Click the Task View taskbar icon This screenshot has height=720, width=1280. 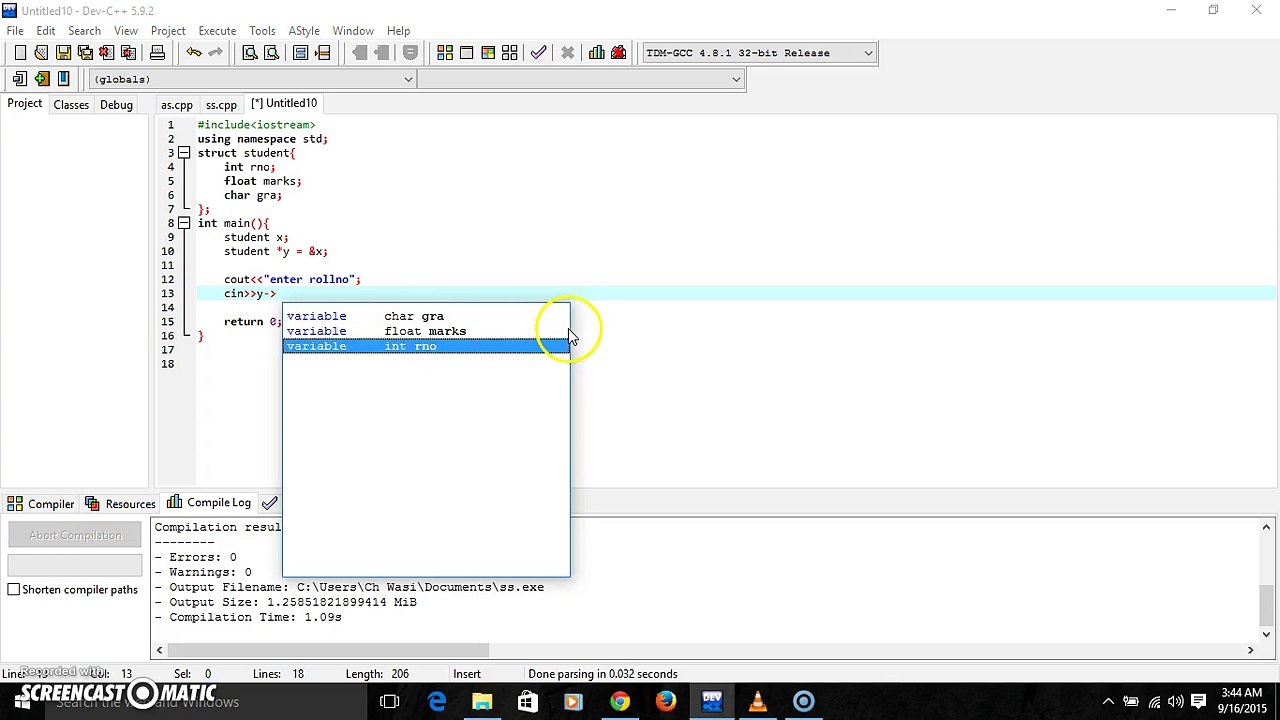coord(390,701)
